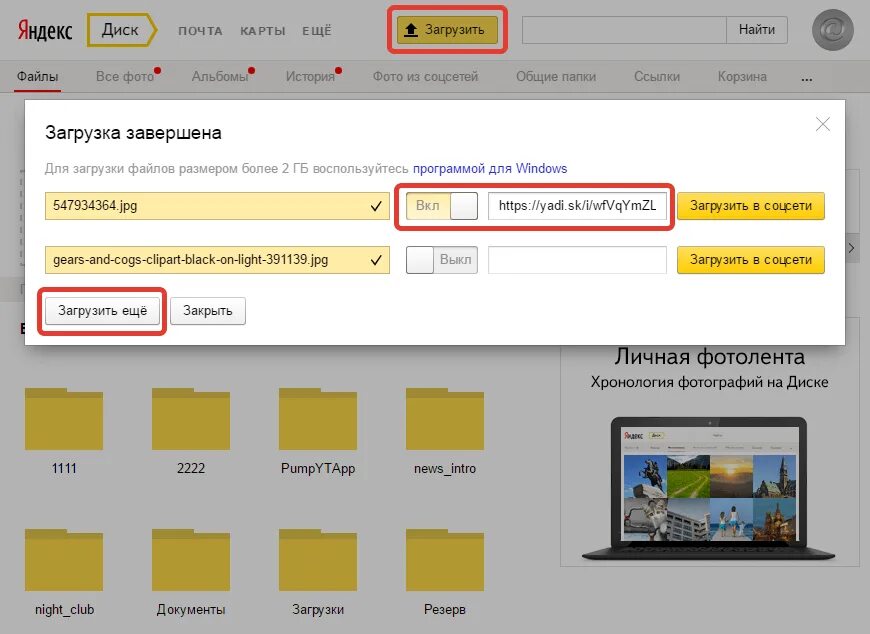Click the Яндекс logo
The image size is (870, 634).
click(44, 30)
